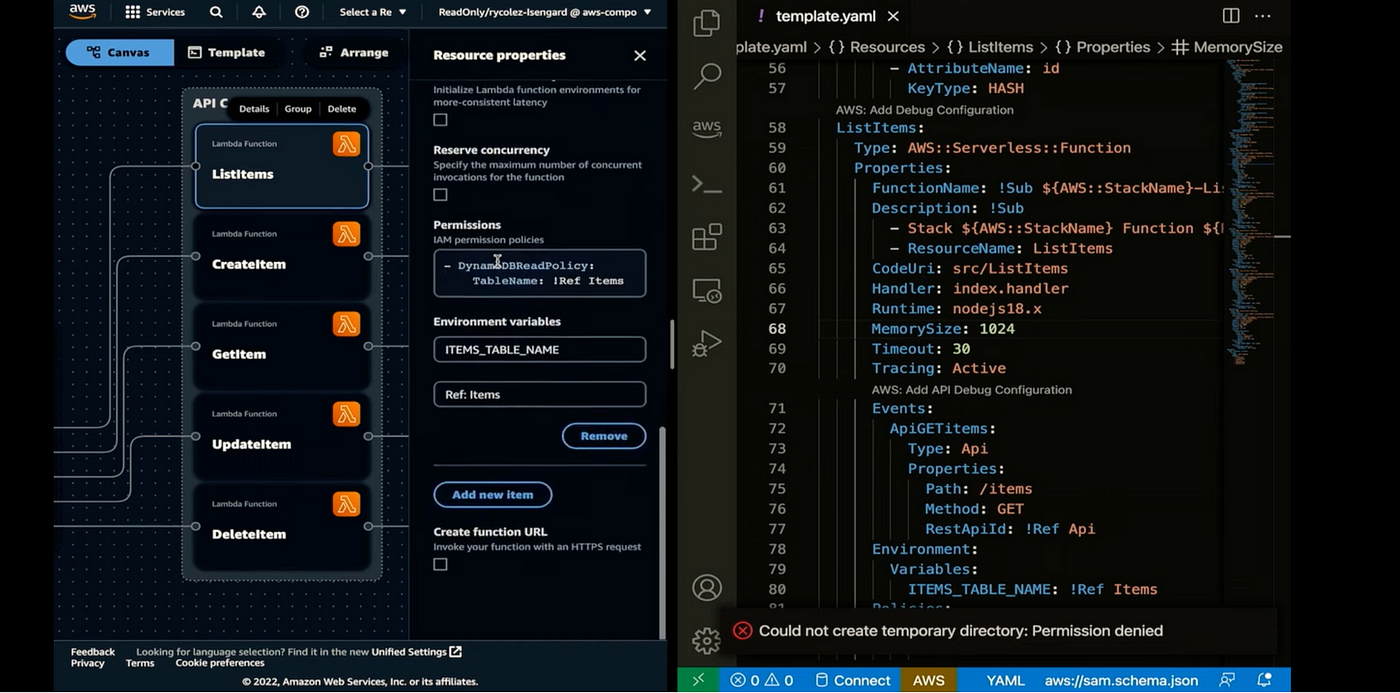Click the Connect status bar item
1400x693 pixels.
click(852, 680)
